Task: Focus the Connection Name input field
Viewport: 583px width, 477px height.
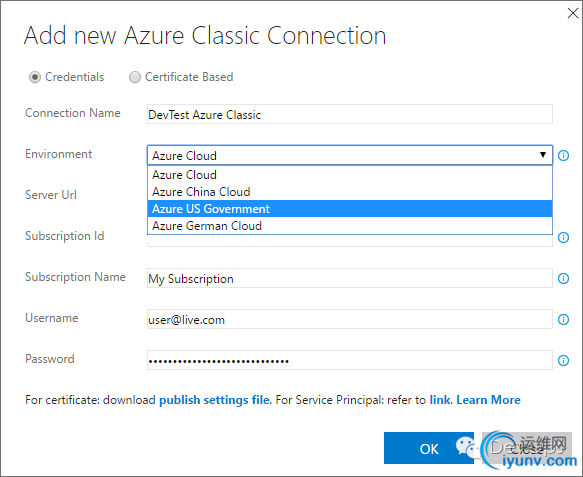Action: click(x=350, y=114)
